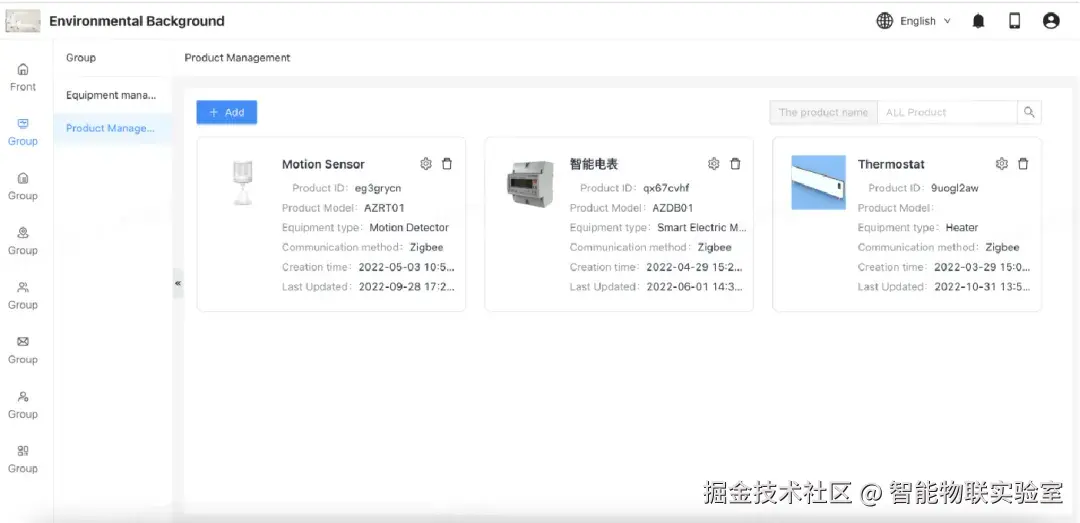Focus the ALL Product search field

pyautogui.click(x=947, y=112)
